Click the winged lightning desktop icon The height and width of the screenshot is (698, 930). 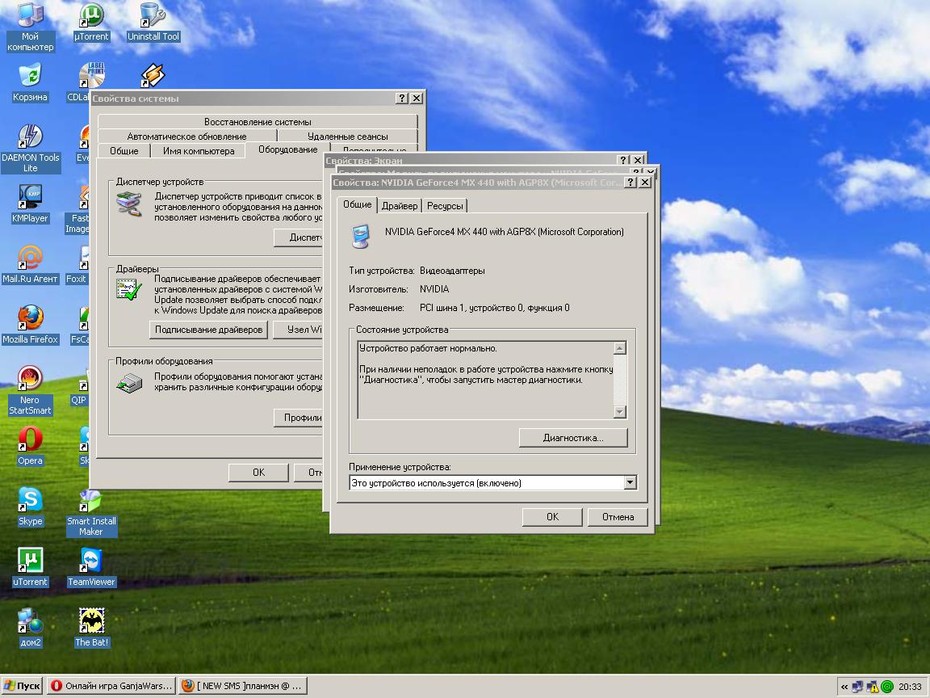point(152,75)
